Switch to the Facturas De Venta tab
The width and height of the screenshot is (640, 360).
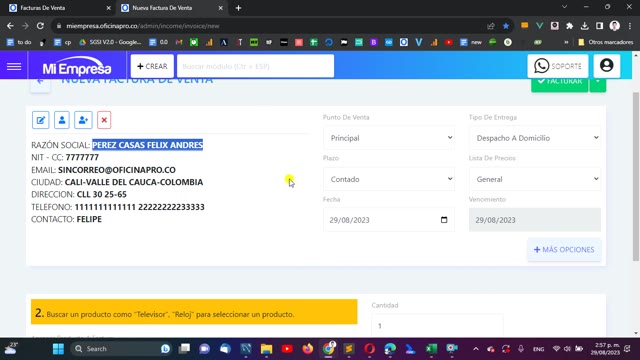[x=57, y=8]
